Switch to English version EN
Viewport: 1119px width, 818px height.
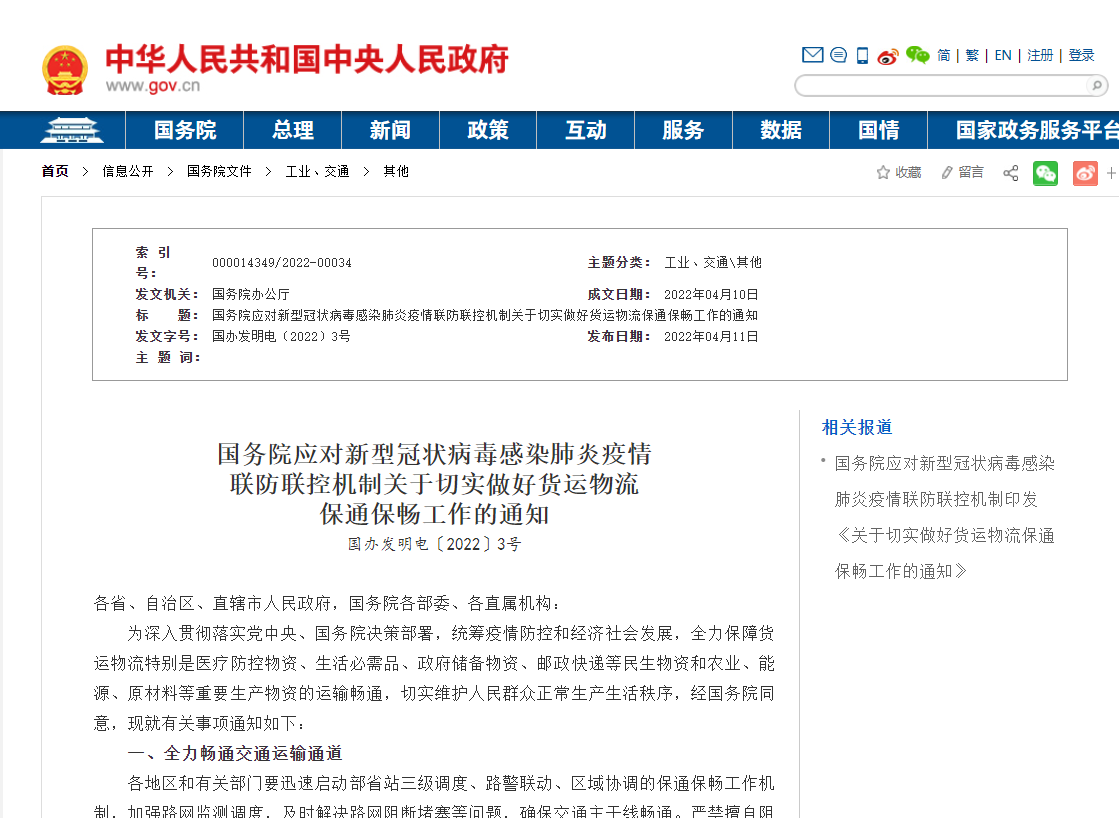click(1003, 55)
